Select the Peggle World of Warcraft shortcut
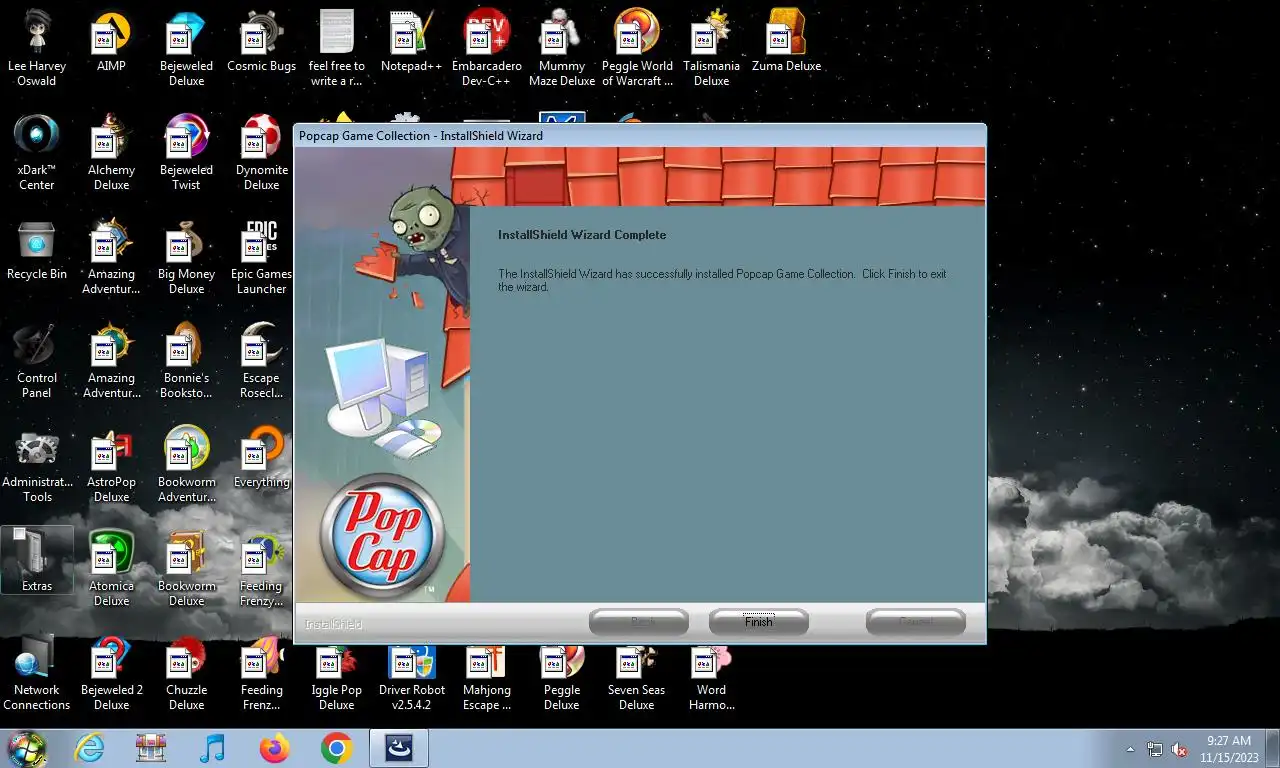The width and height of the screenshot is (1280, 768). [x=637, y=48]
